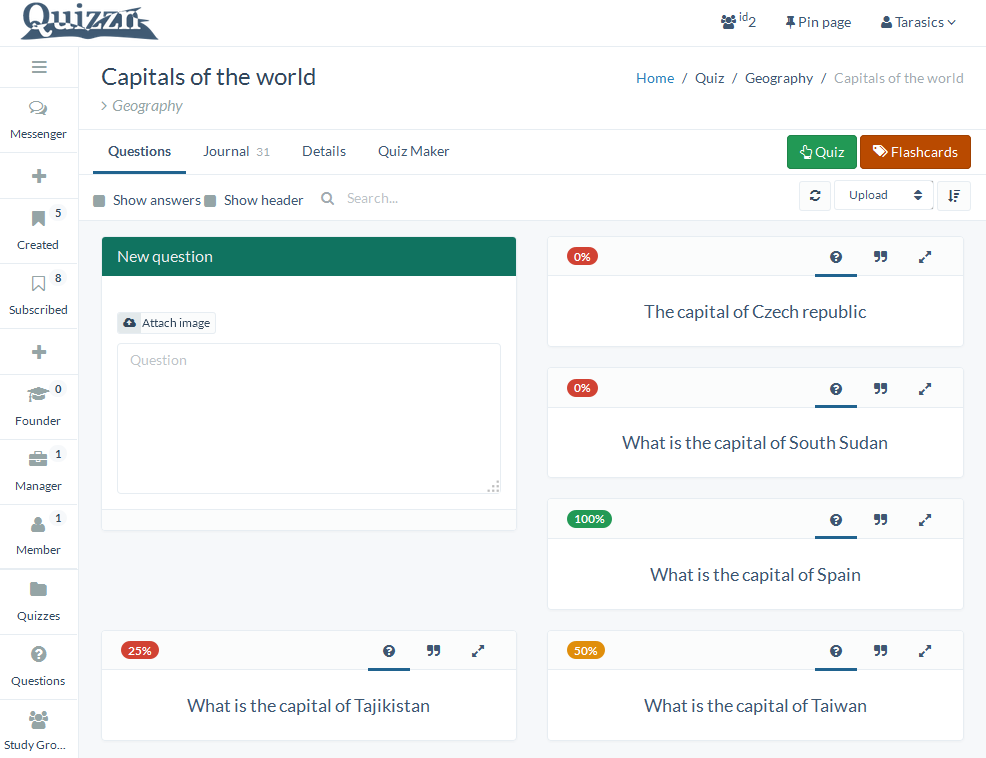Open the Quiz Maker tab
This screenshot has width=986, height=758.
point(413,152)
